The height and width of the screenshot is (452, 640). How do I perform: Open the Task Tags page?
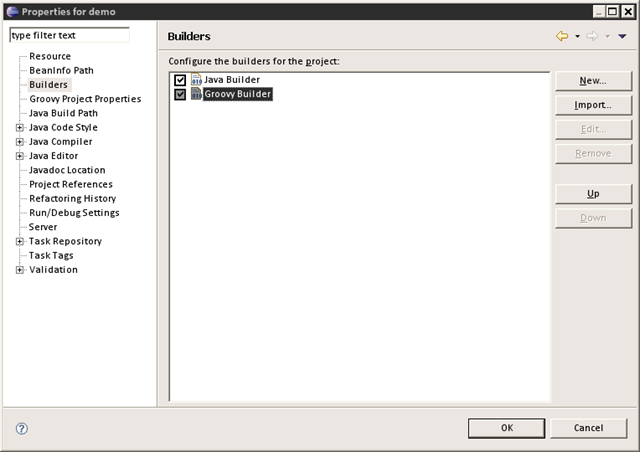[x=51, y=256]
